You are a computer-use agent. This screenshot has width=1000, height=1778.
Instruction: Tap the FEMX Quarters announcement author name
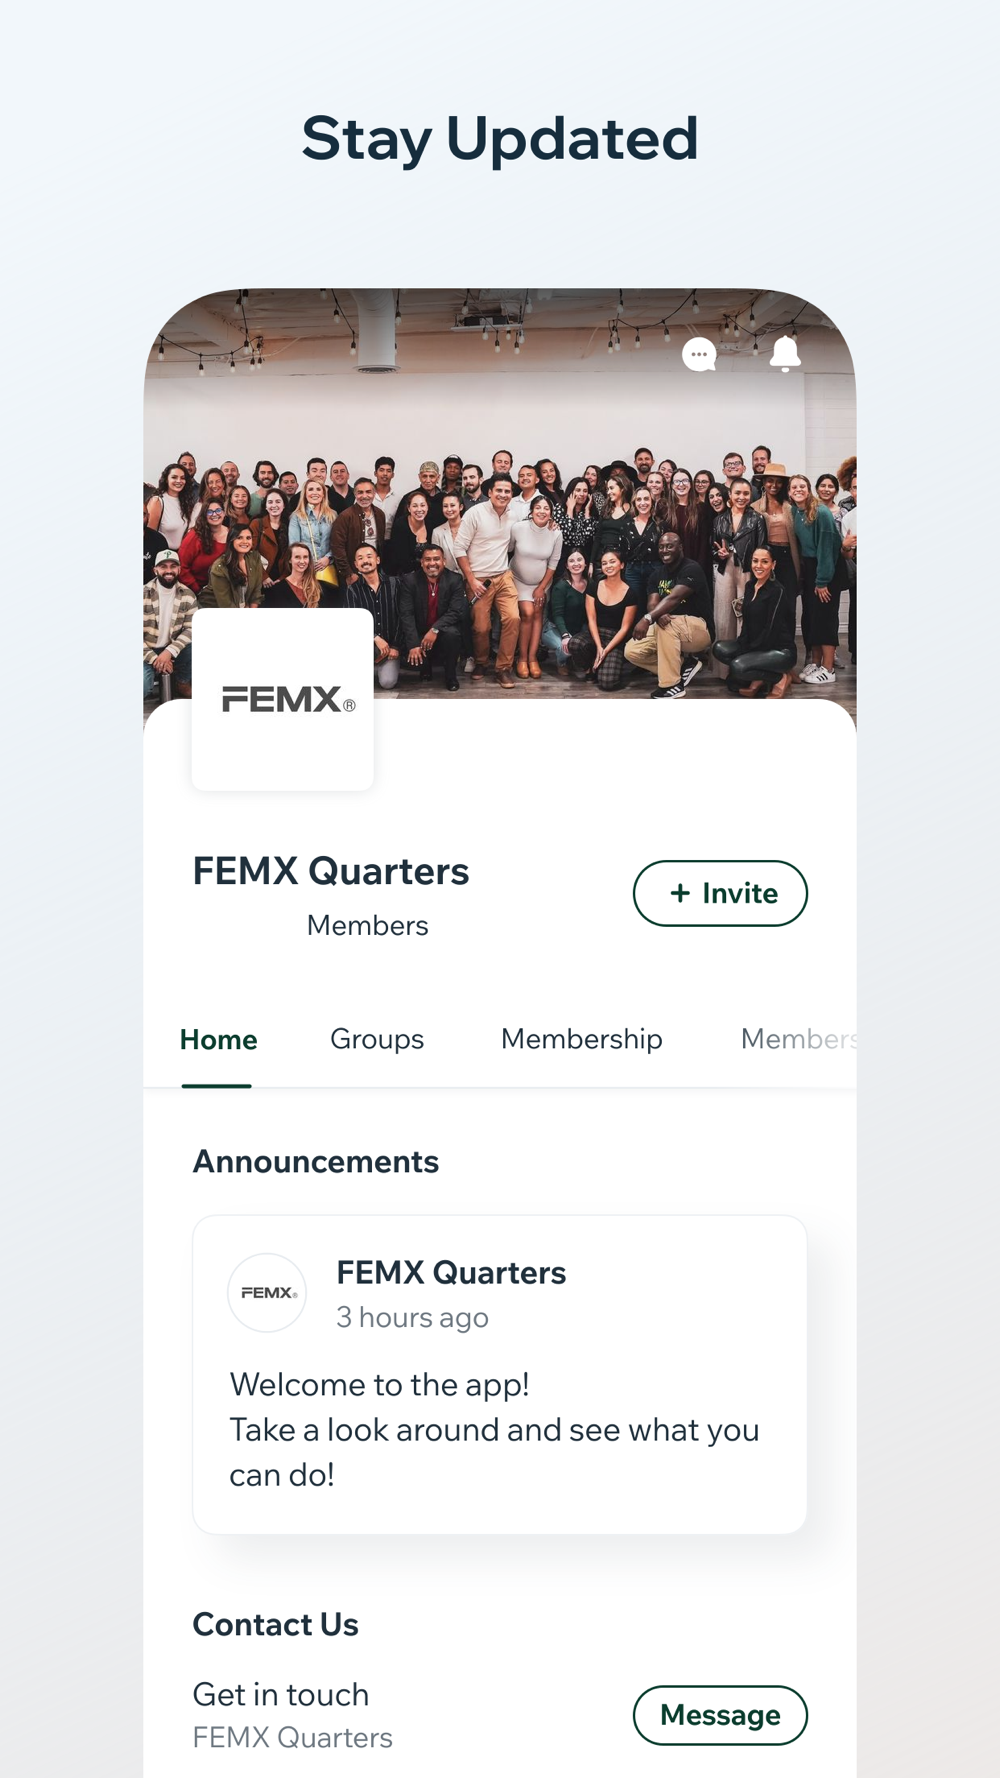coord(451,1272)
